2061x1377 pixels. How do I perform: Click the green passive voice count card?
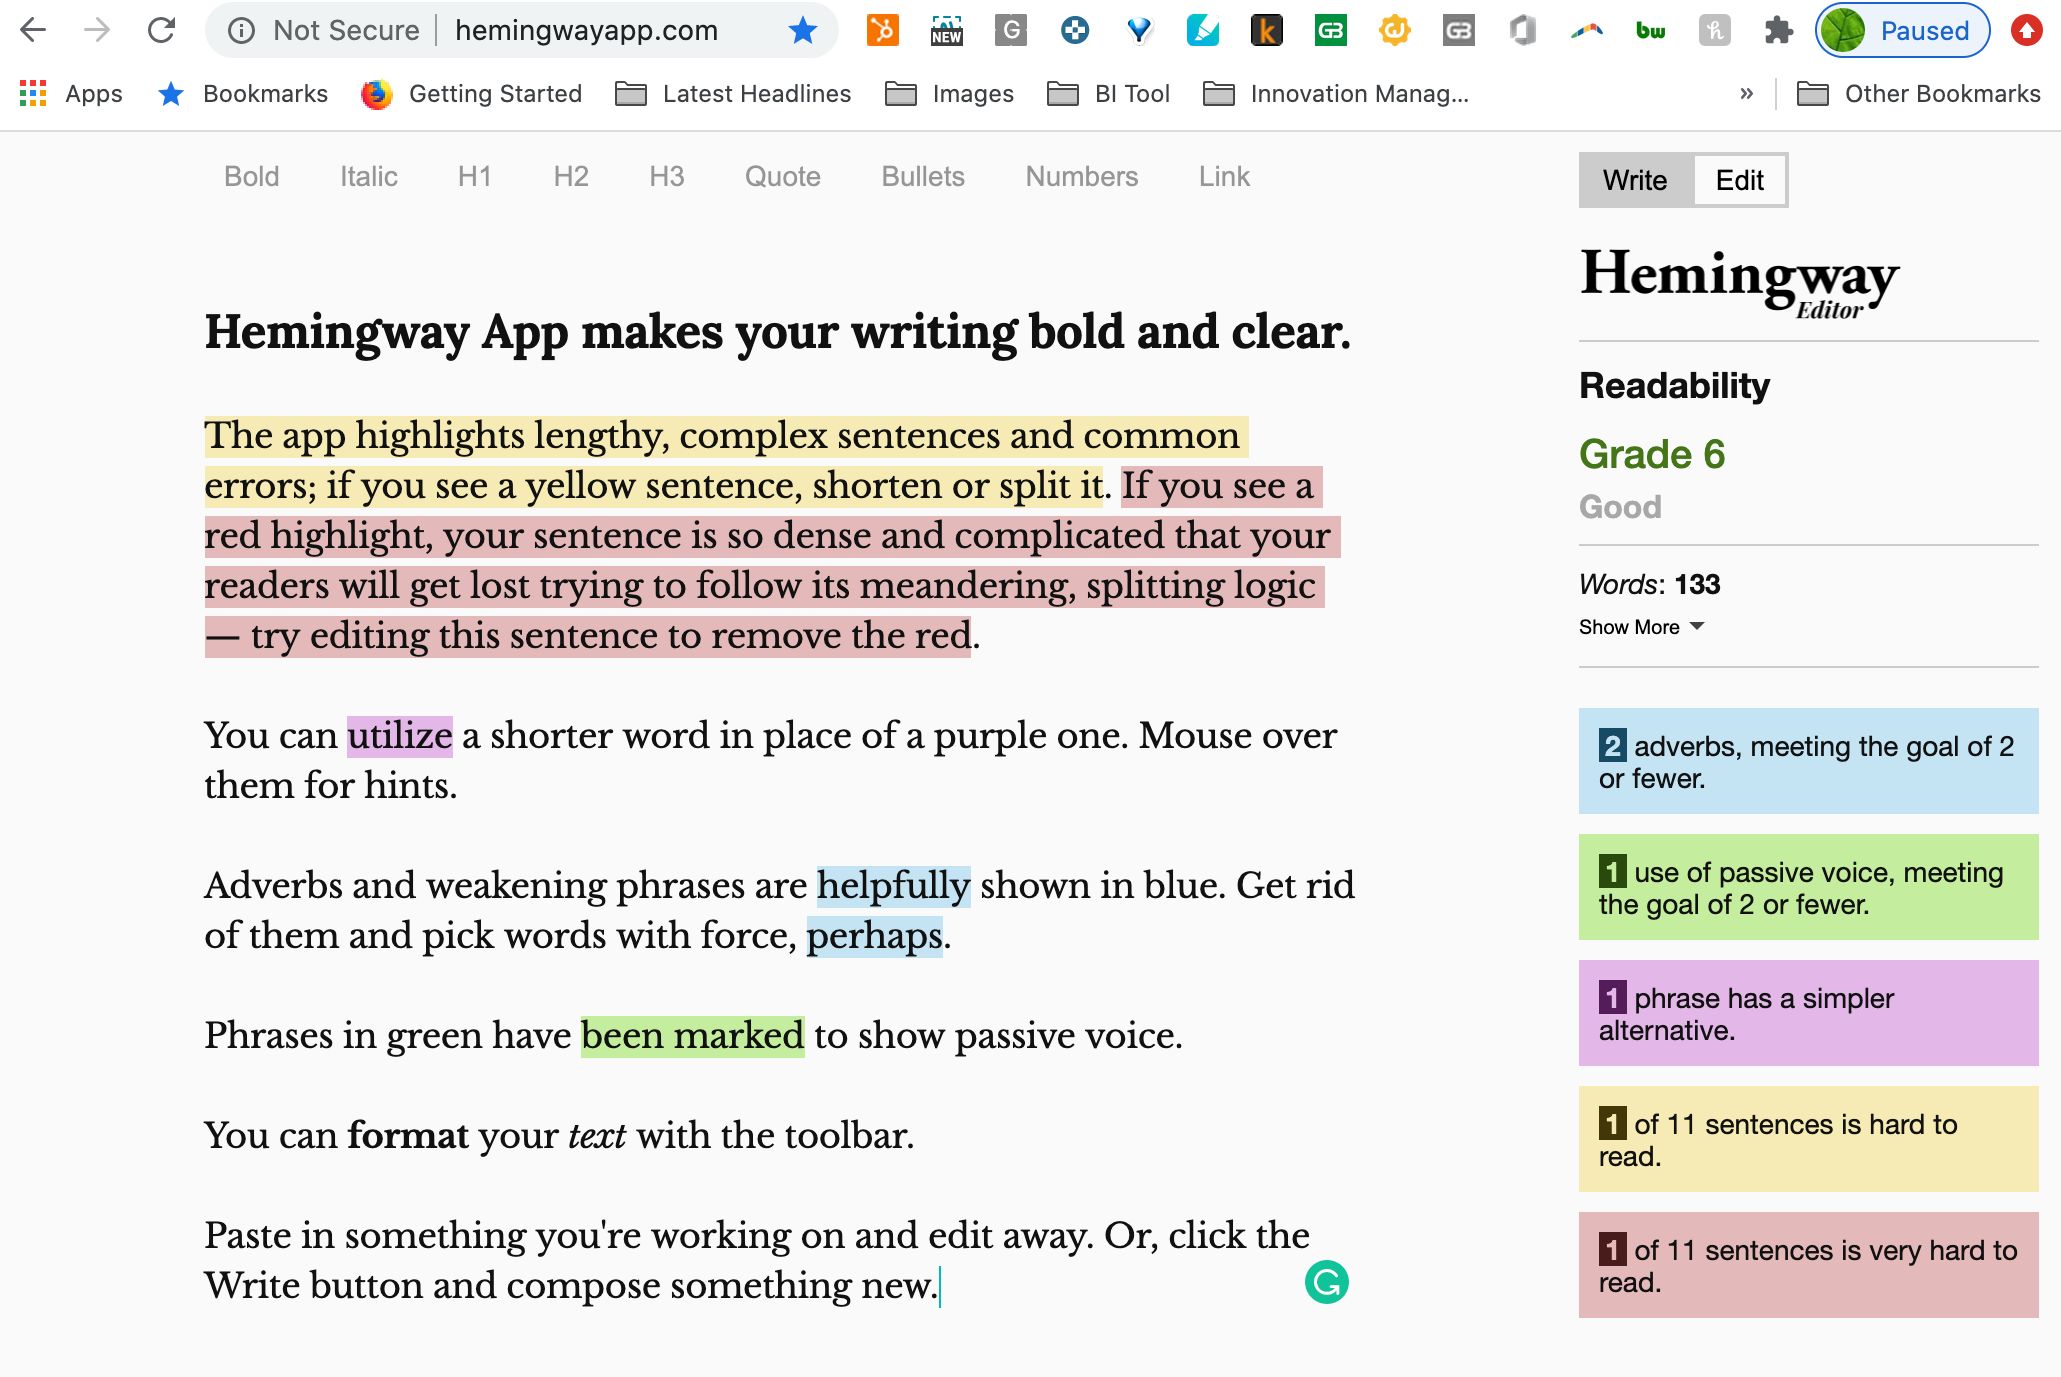point(1808,887)
